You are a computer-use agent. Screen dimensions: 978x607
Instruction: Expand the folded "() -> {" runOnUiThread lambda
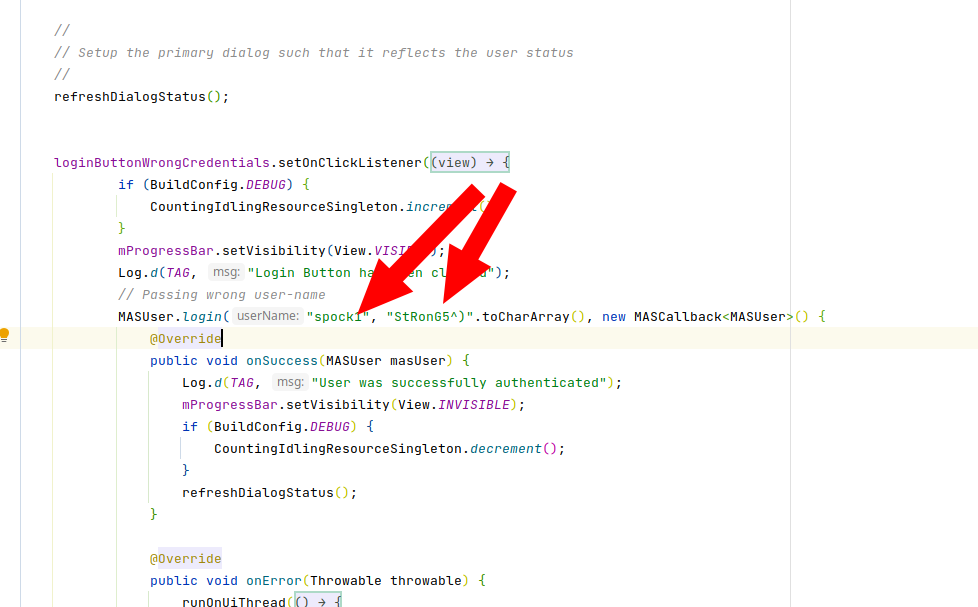tap(317, 601)
